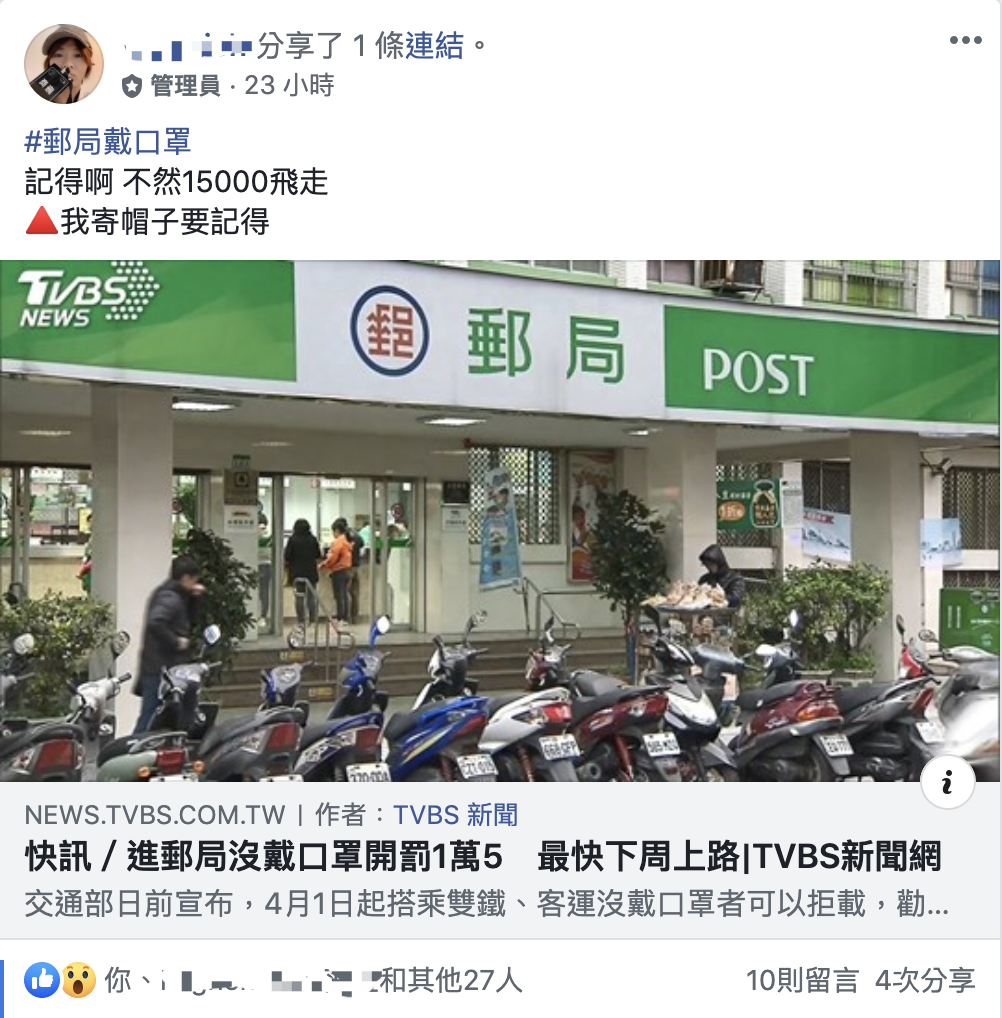
Task: Open the #郵局戴口罩 hashtag
Action: tap(108, 142)
